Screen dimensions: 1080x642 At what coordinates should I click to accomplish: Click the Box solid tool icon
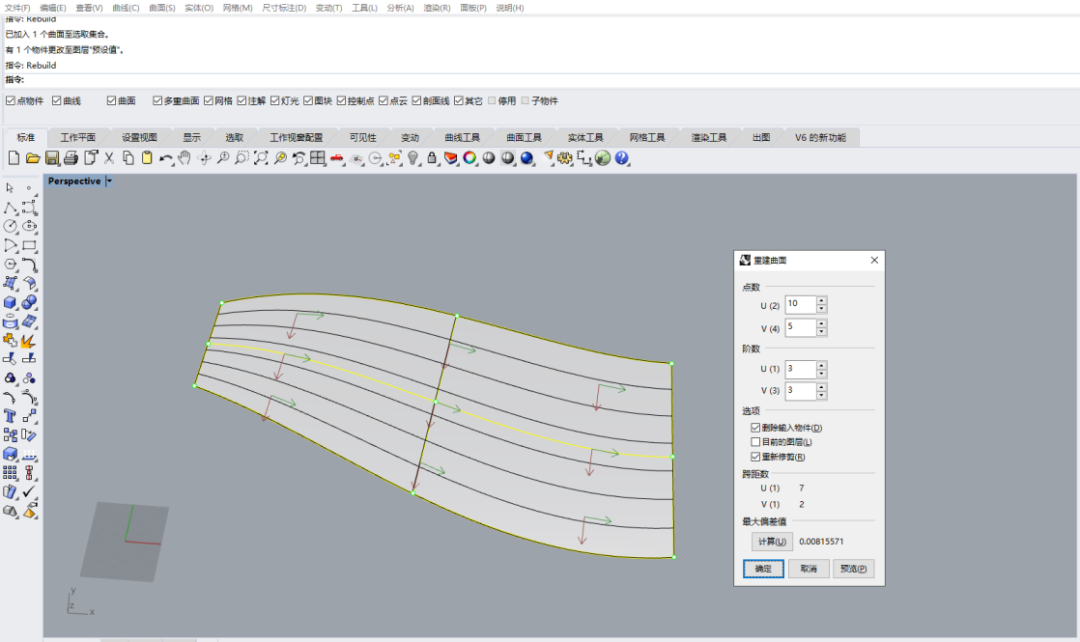(x=11, y=302)
